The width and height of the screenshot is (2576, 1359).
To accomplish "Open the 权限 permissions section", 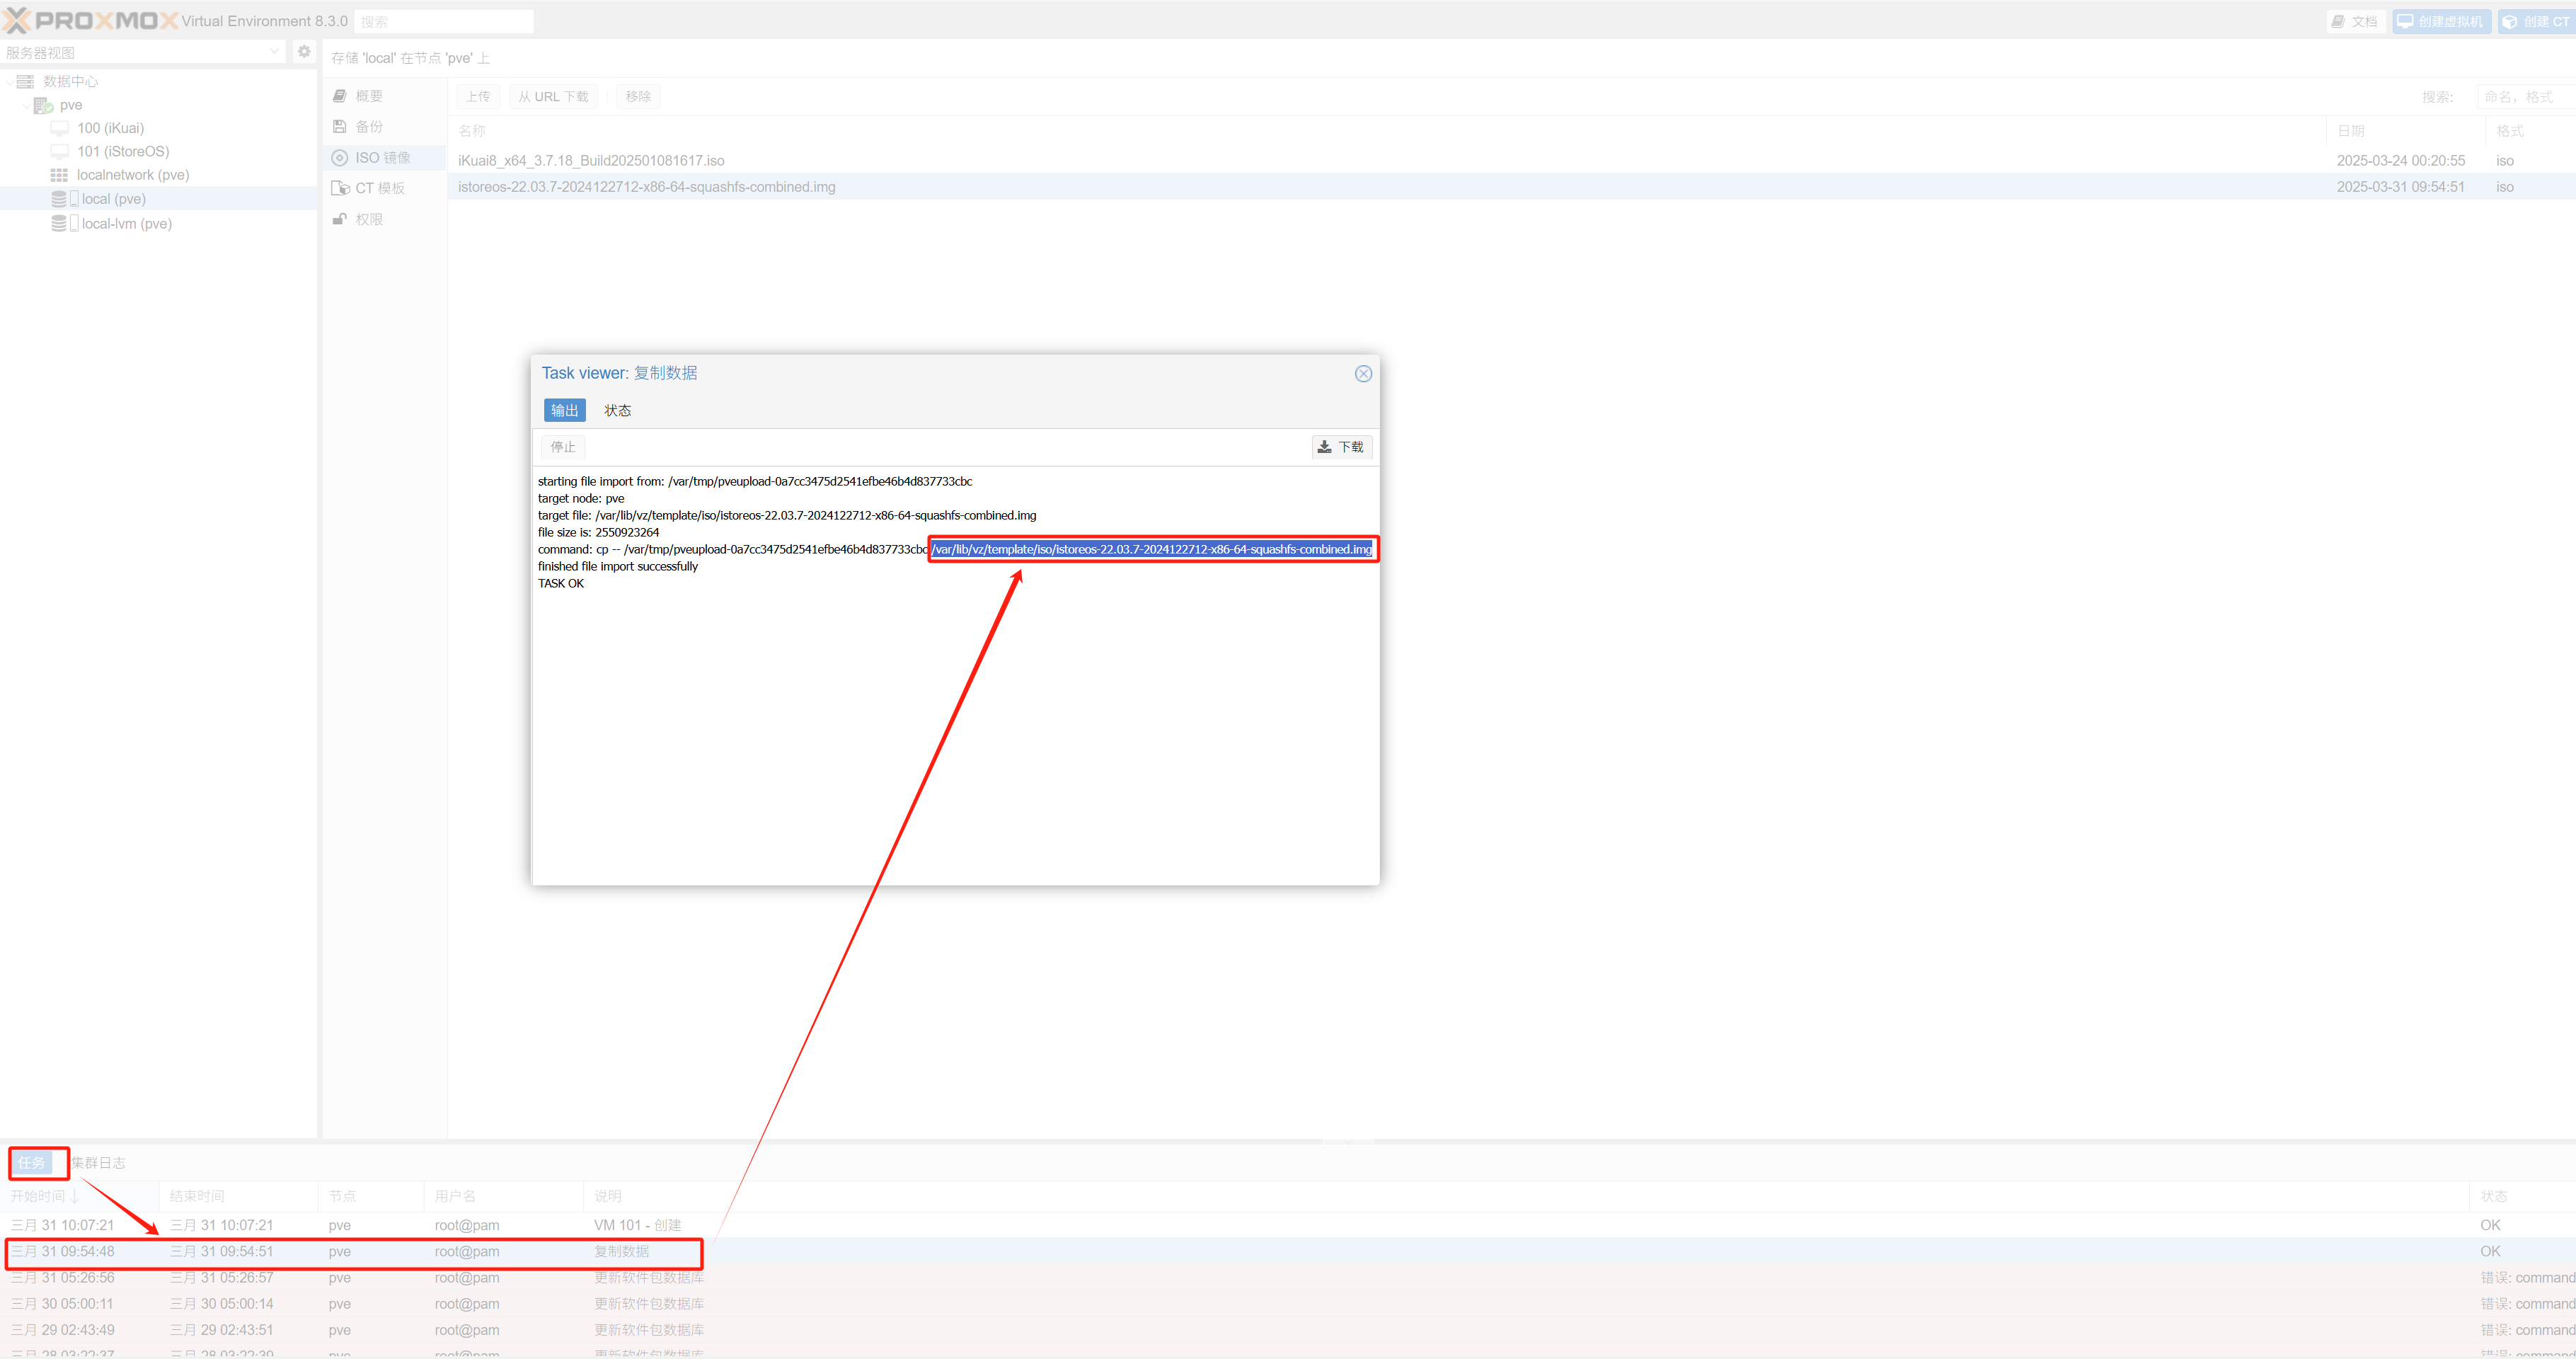I will pos(368,219).
